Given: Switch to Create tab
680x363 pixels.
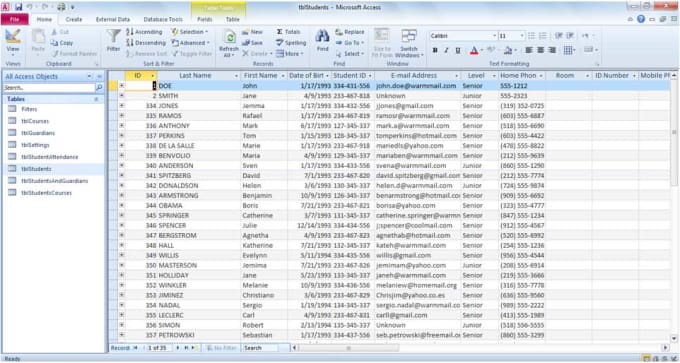Looking at the screenshot, I should 74,20.
